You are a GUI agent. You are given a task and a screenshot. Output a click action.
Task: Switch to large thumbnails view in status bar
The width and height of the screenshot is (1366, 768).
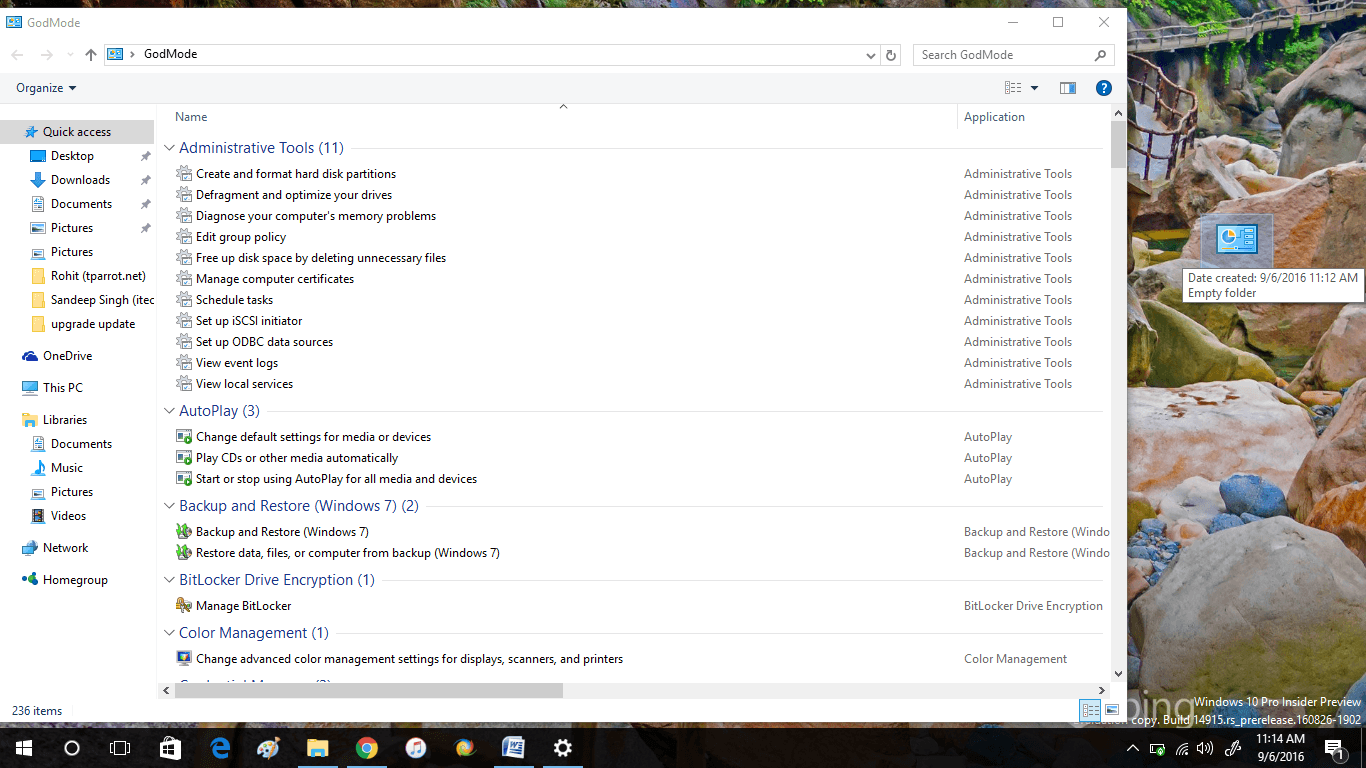[x=1112, y=710]
